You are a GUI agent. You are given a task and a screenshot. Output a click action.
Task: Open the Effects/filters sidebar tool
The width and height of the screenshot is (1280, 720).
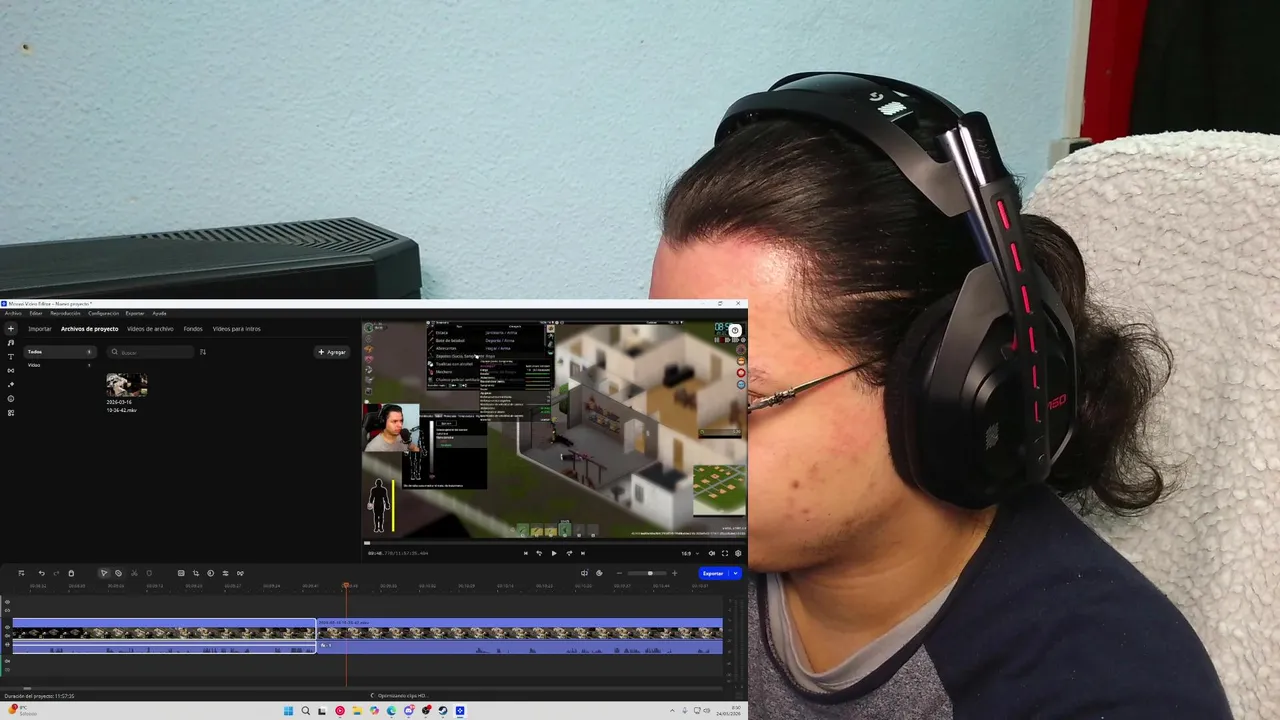(x=11, y=384)
